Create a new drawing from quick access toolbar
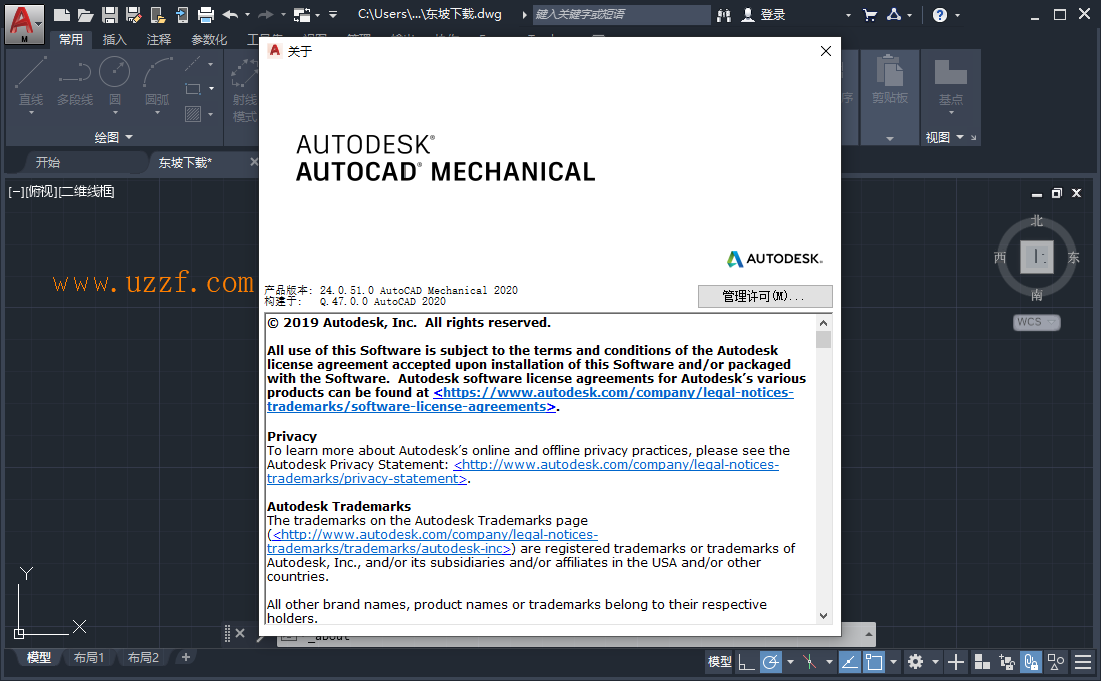1101x681 pixels. pos(62,14)
